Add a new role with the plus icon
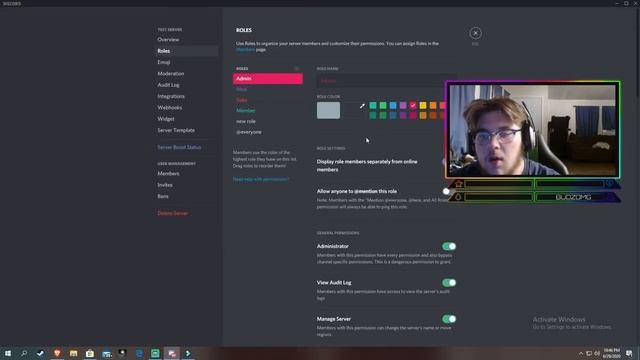This screenshot has width=640, height=360. 297,69
